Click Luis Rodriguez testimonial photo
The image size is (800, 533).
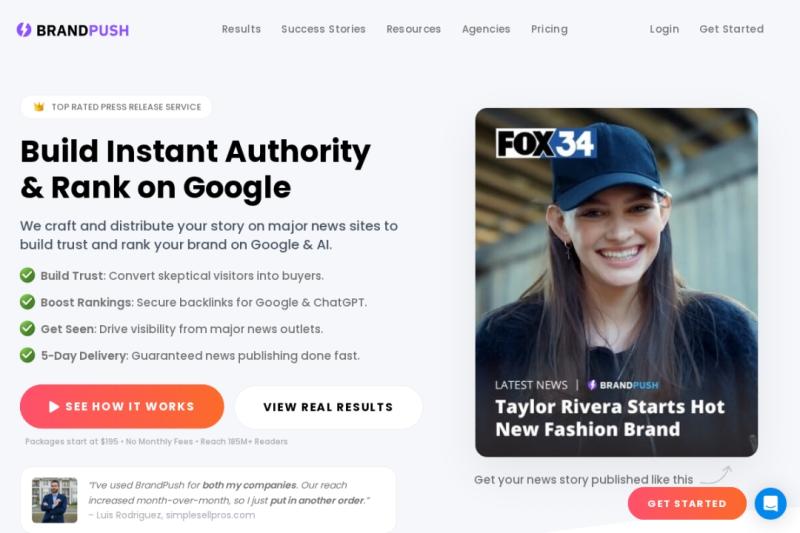55,500
